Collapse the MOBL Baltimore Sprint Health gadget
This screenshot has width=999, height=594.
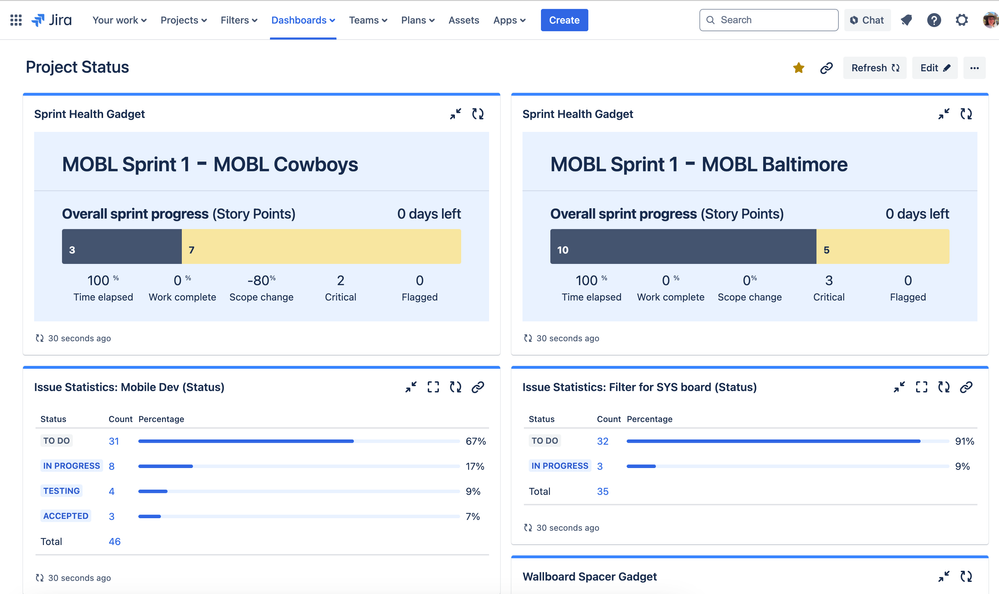tap(943, 114)
